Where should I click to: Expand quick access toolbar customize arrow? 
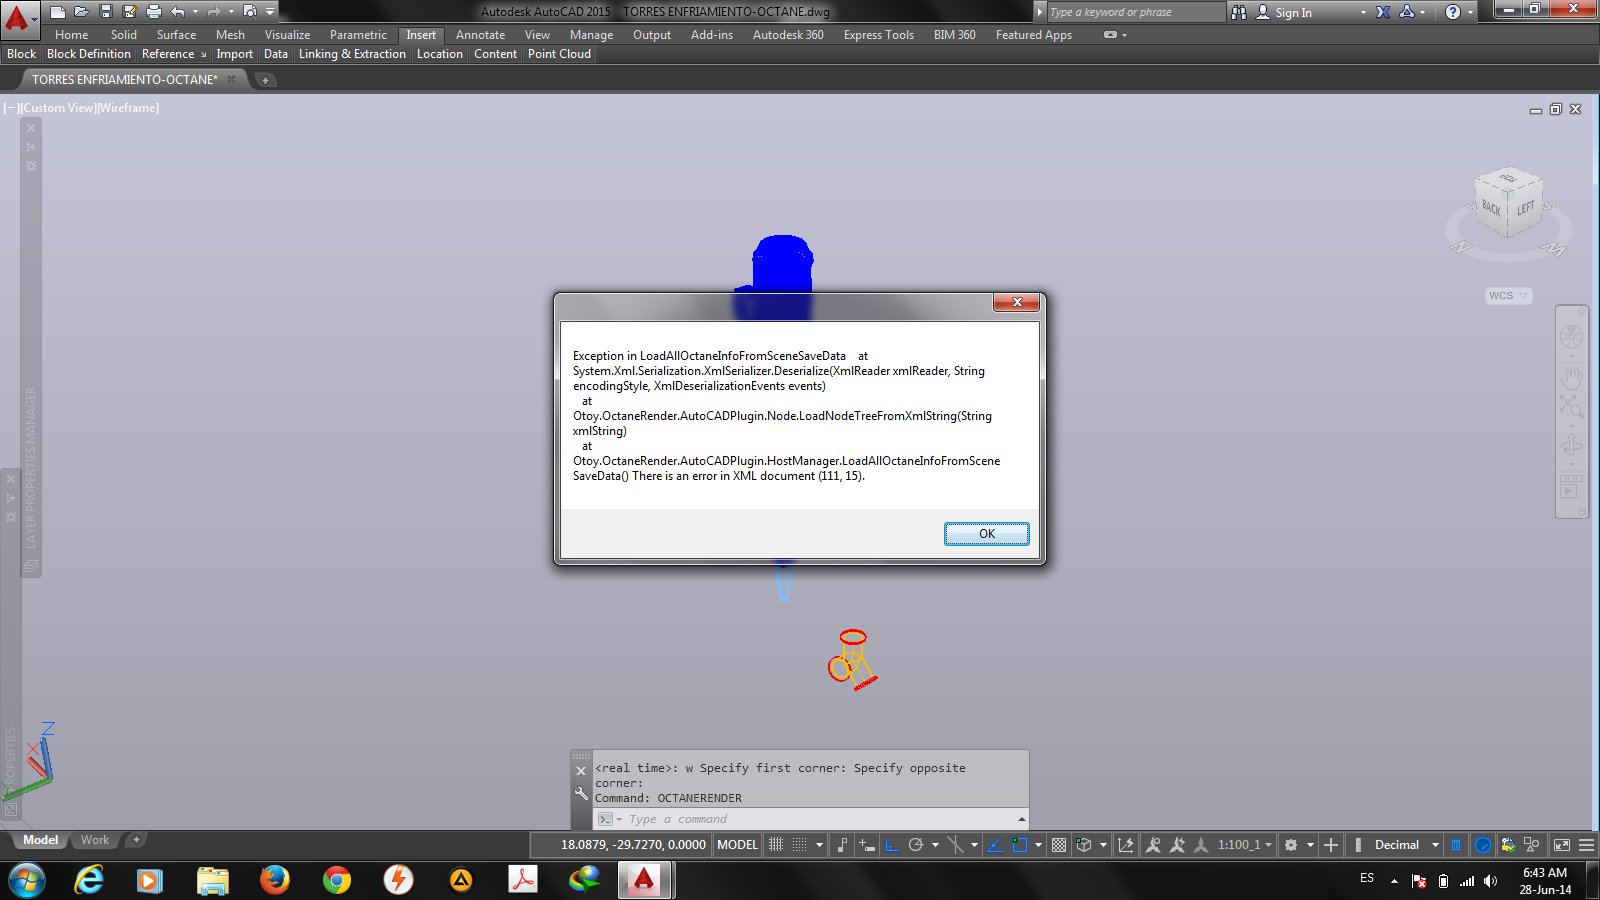pyautogui.click(x=270, y=12)
